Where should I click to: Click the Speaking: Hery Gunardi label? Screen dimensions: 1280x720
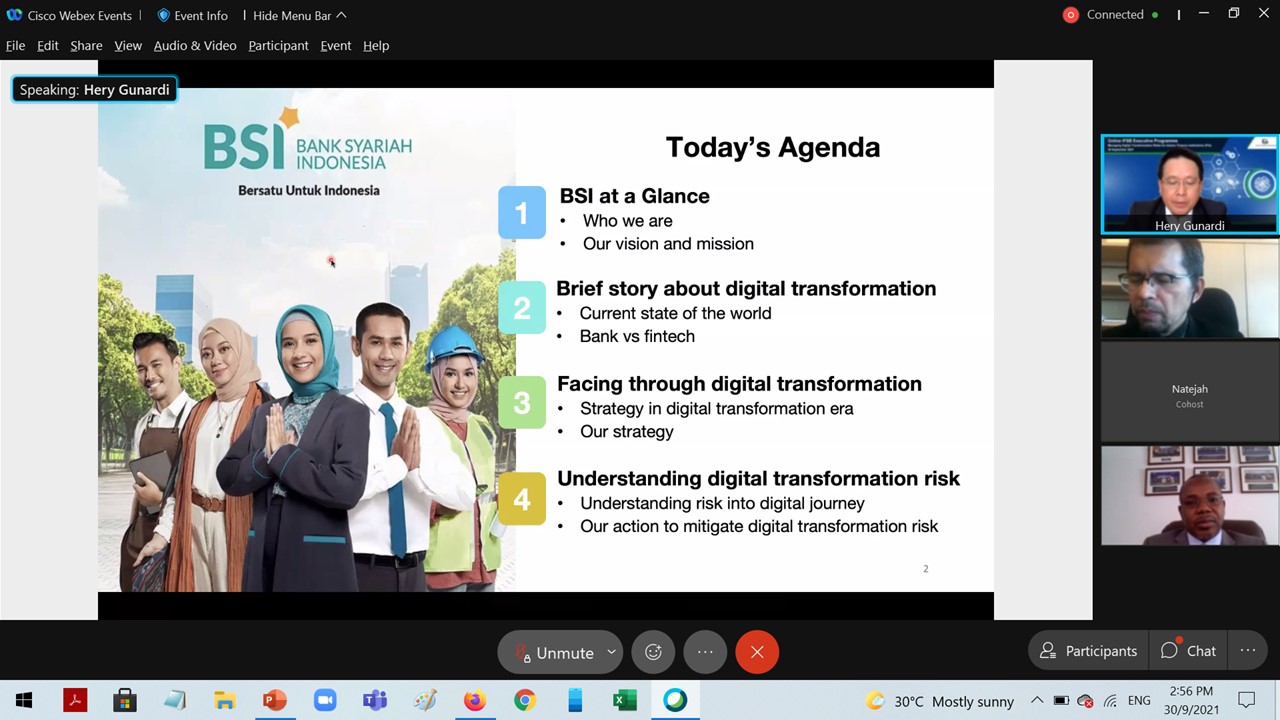[x=95, y=90]
